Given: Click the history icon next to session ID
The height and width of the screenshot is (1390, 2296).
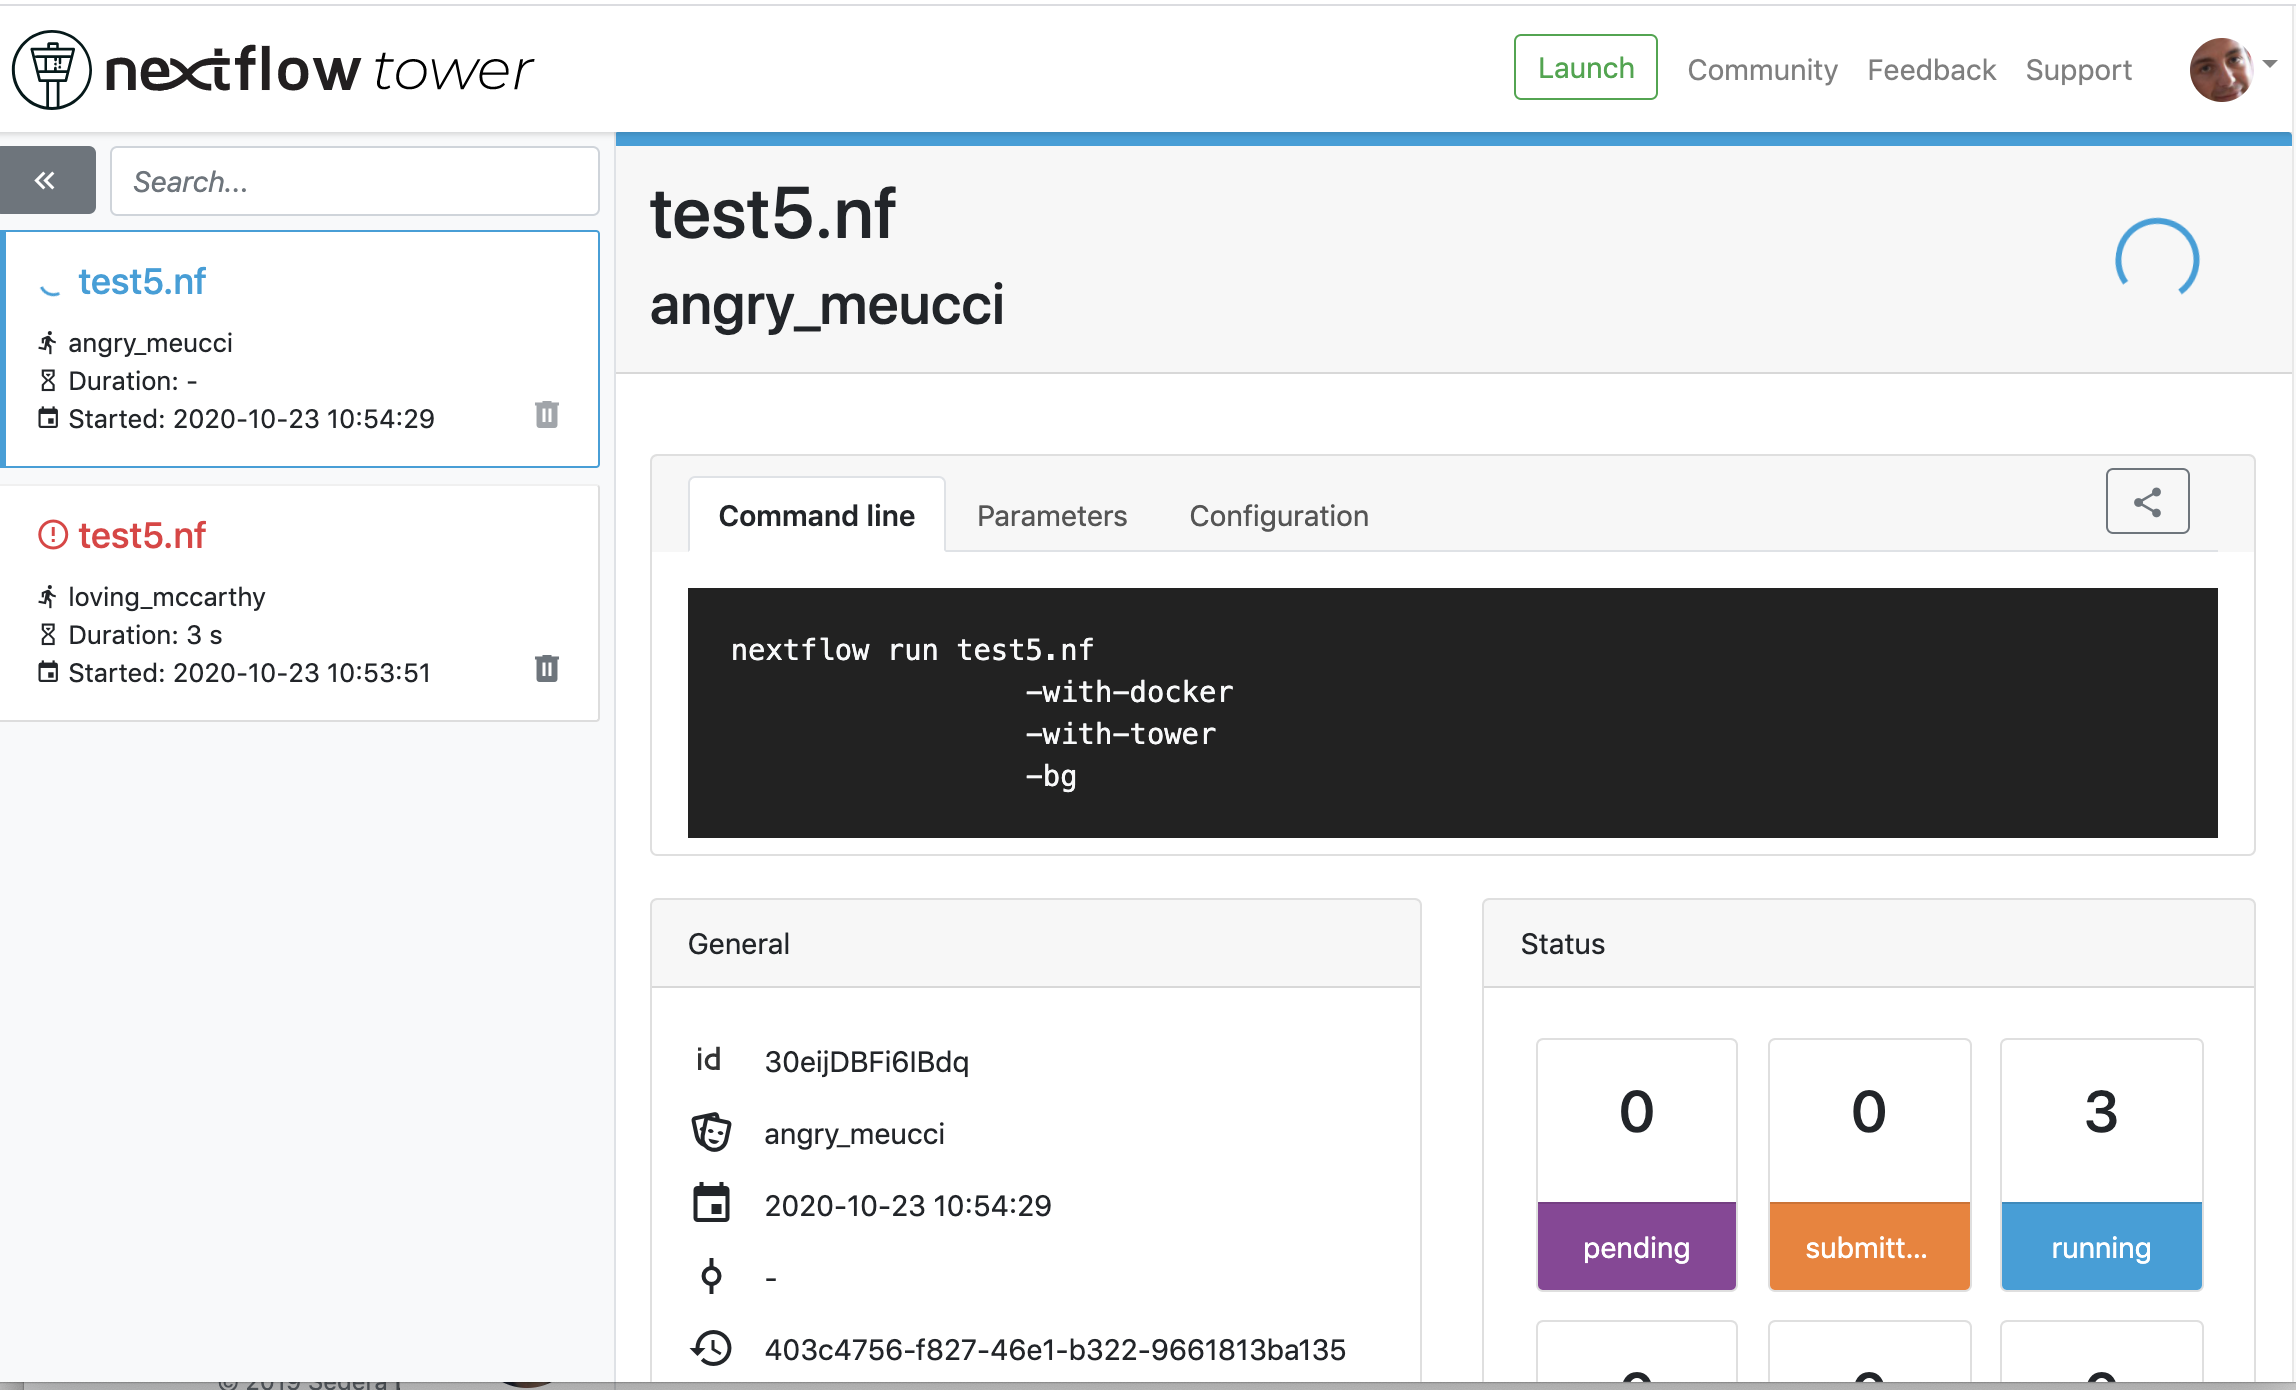Looking at the screenshot, I should 711,1348.
